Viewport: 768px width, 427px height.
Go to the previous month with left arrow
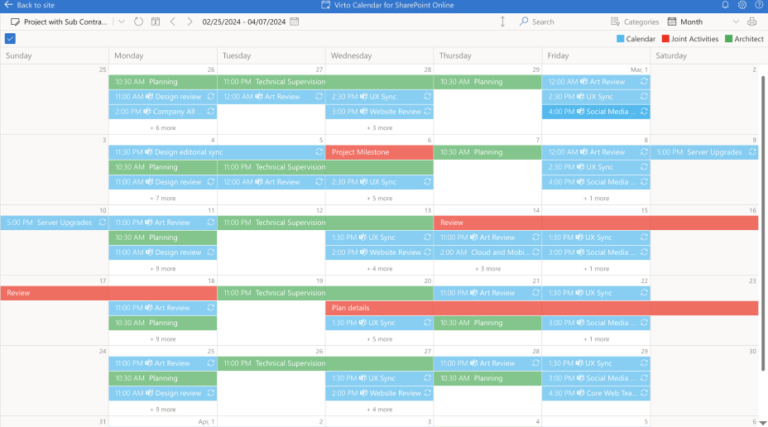point(173,21)
